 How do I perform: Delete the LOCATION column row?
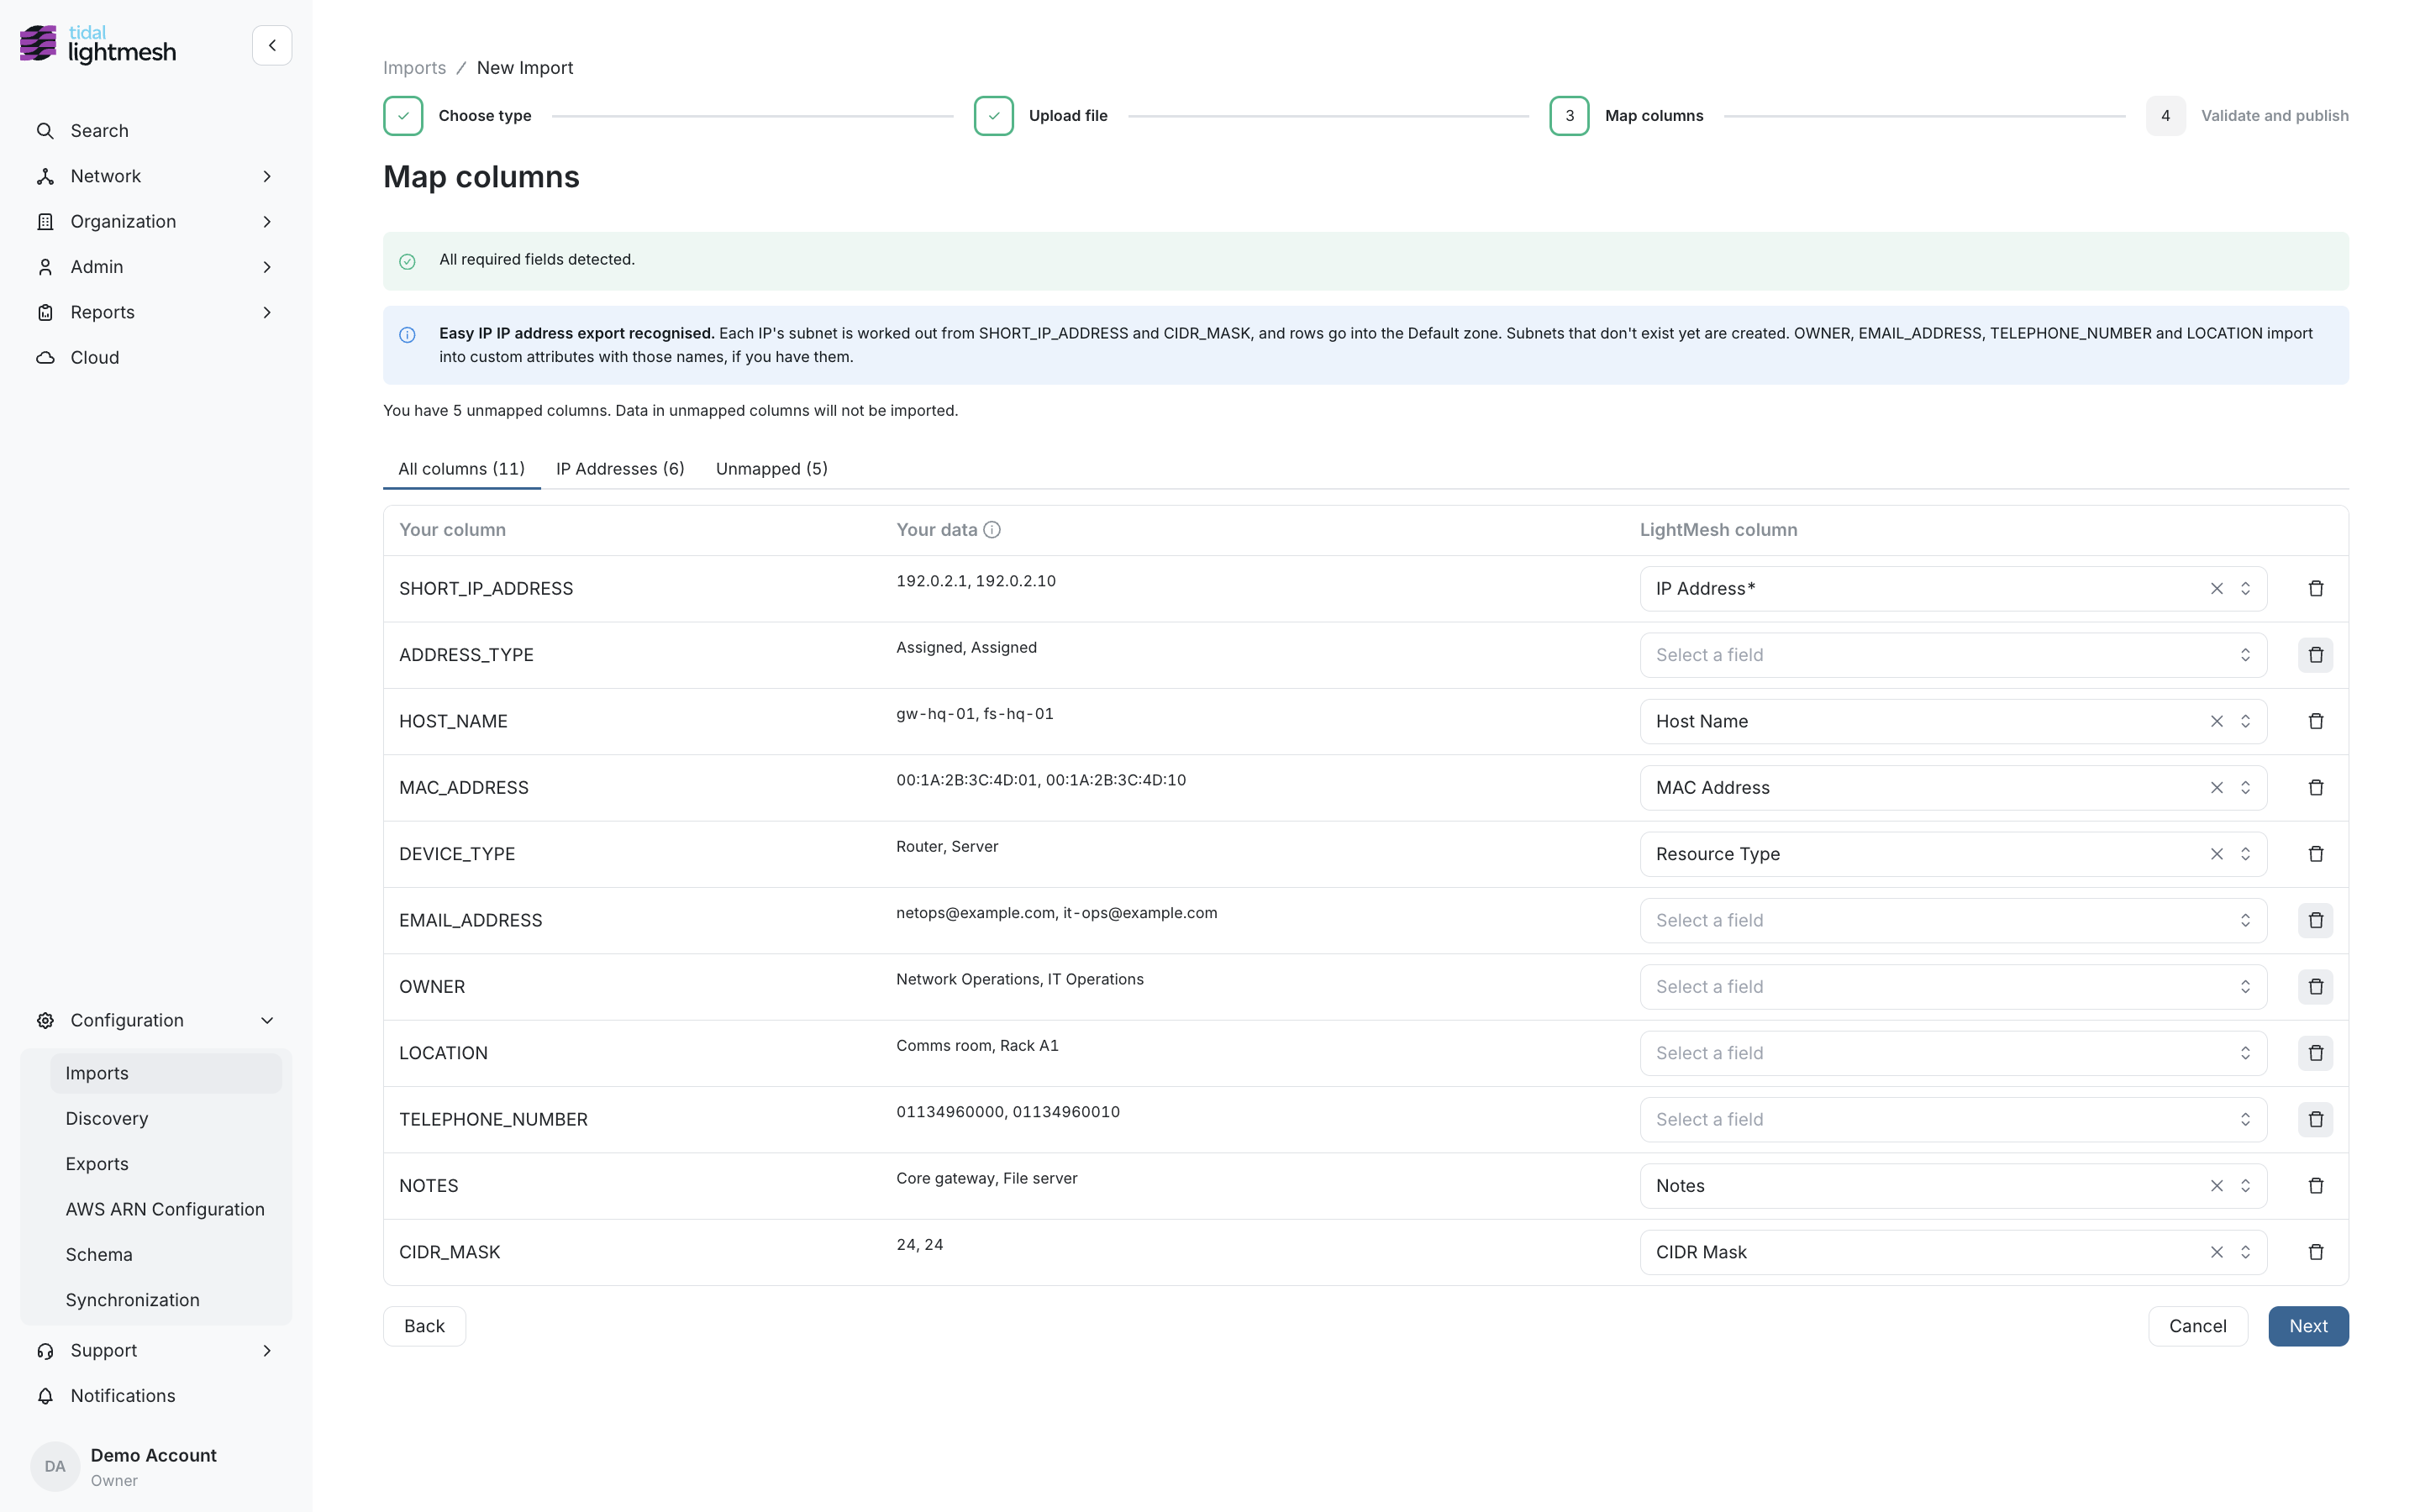tap(2315, 1053)
